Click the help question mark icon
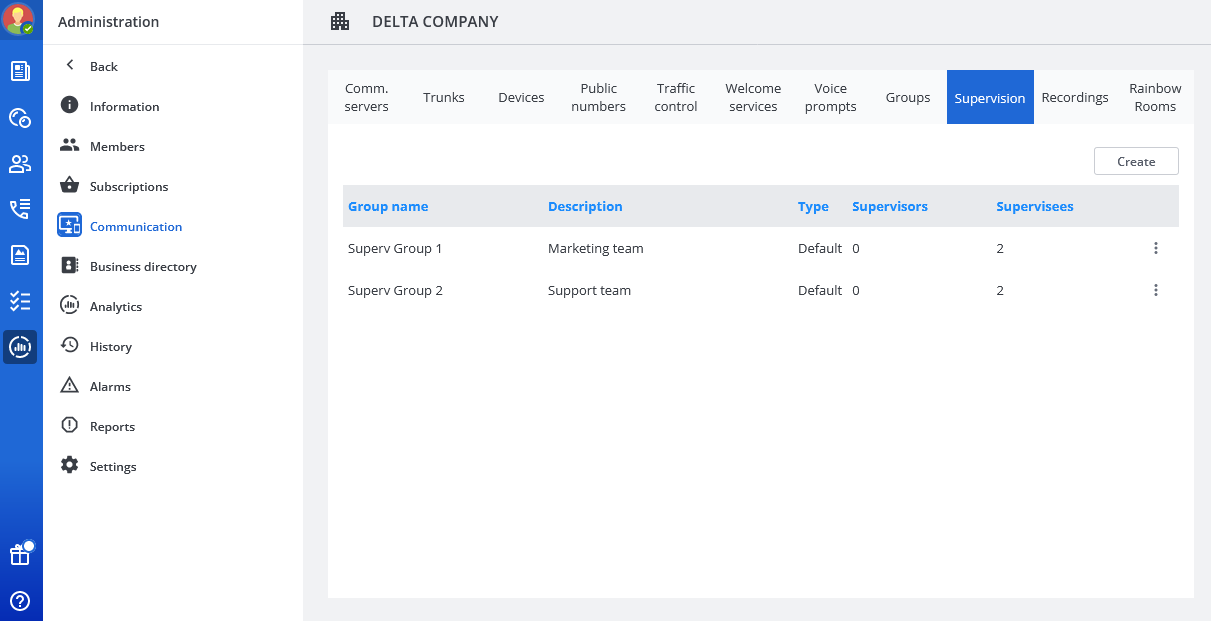The height and width of the screenshot is (621, 1211). pyautogui.click(x=20, y=601)
